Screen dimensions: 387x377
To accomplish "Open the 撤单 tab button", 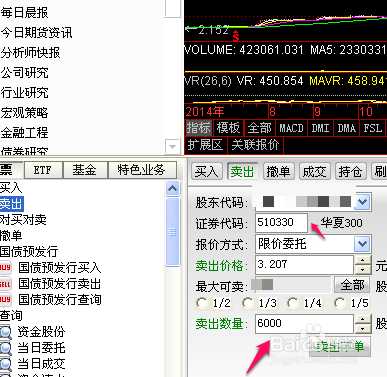I will pos(278,172).
